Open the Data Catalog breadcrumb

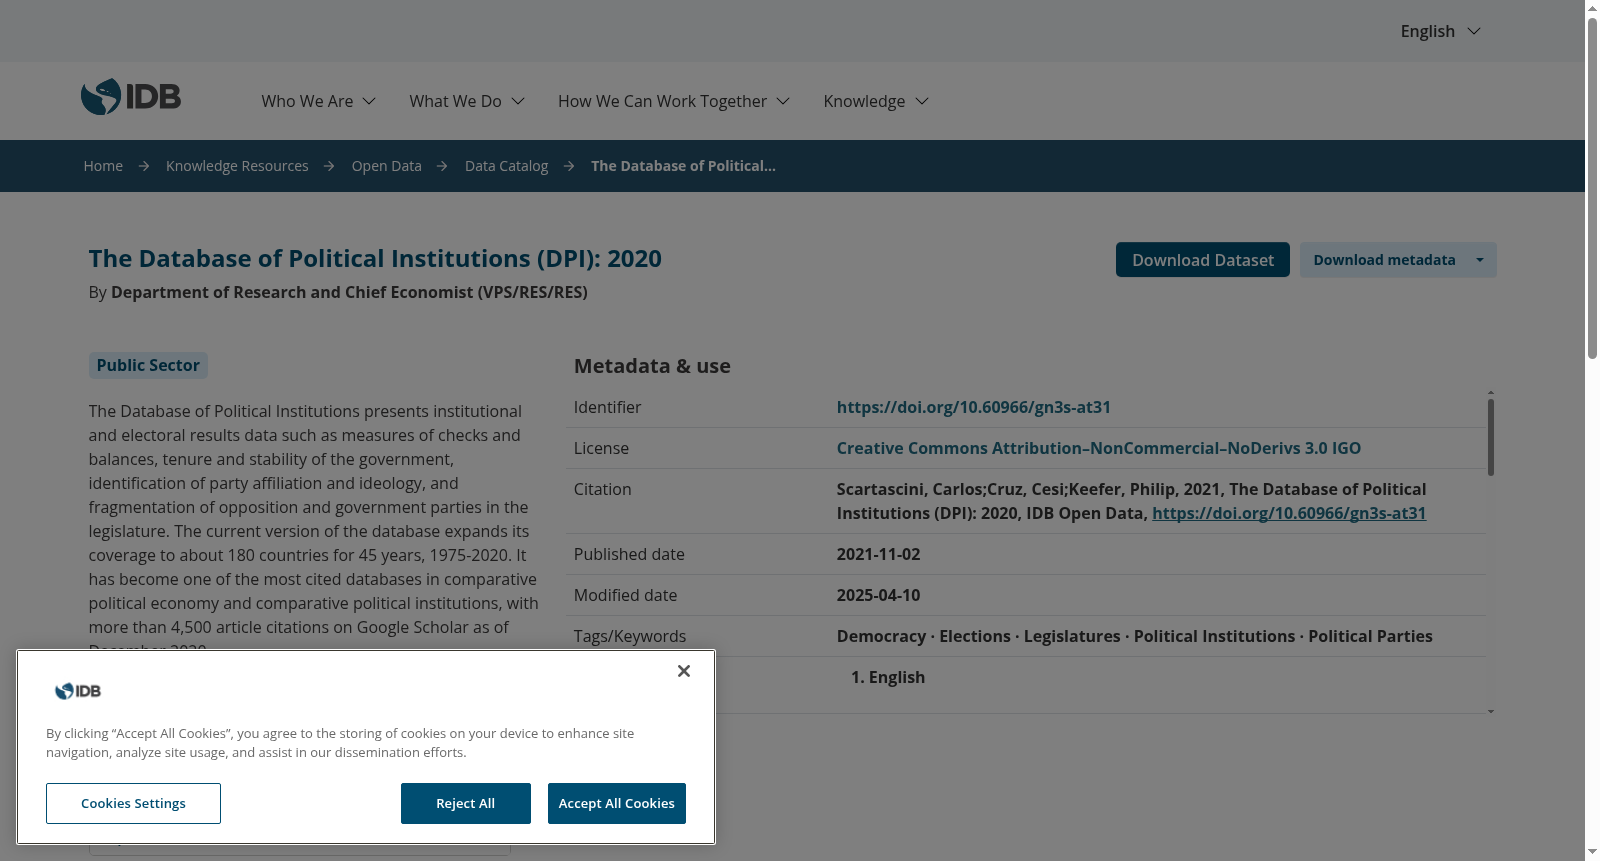(506, 166)
